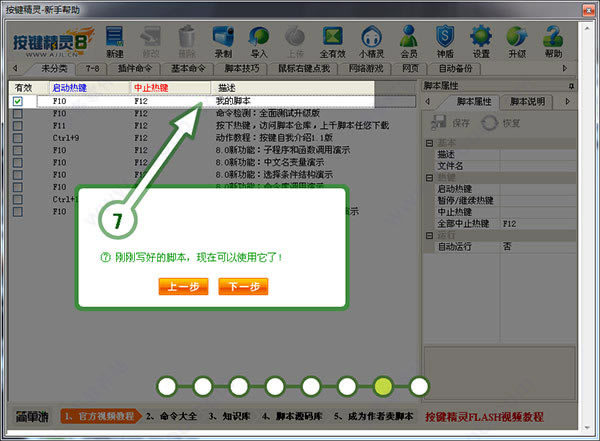Switch to the 网络游戏 tab
The height and width of the screenshot is (441, 600).
[366, 69]
